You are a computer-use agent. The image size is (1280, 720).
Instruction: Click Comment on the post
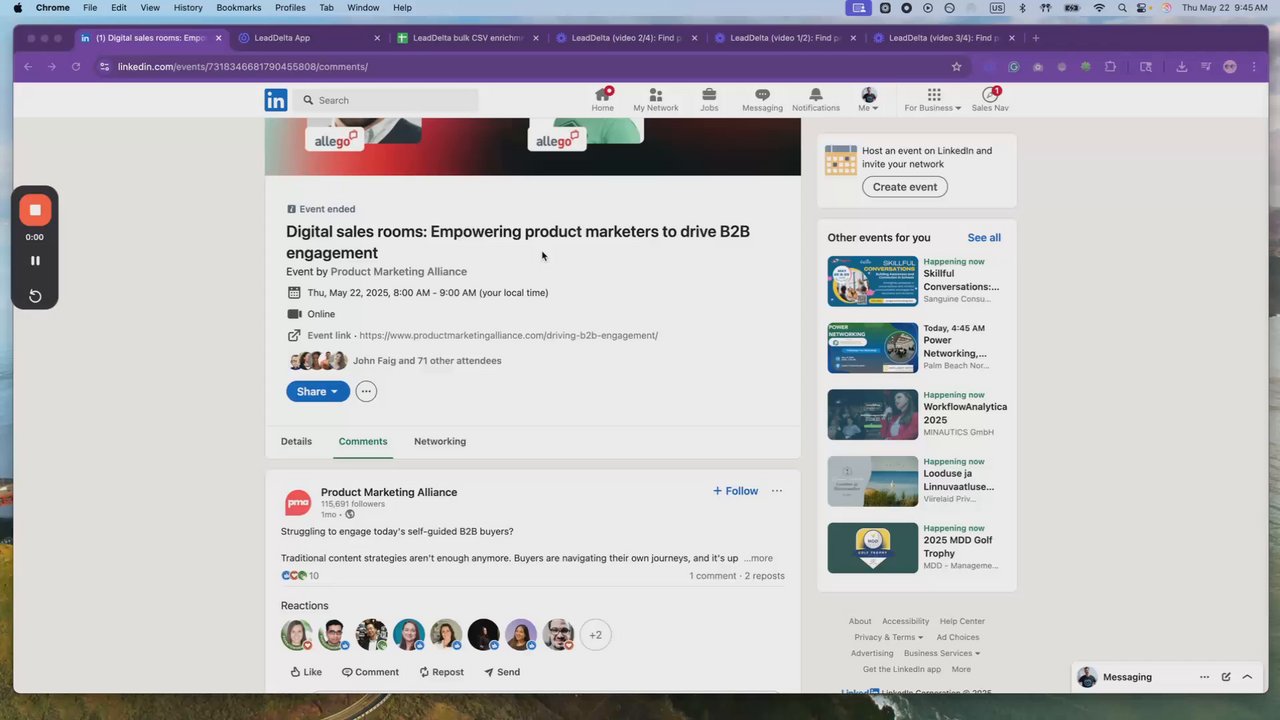(x=370, y=672)
